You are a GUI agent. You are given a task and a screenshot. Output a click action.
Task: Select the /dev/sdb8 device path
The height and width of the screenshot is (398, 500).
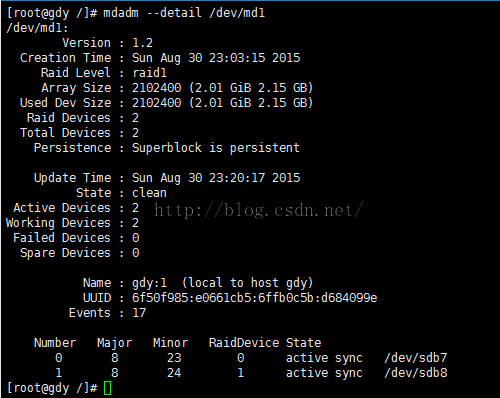pos(416,373)
